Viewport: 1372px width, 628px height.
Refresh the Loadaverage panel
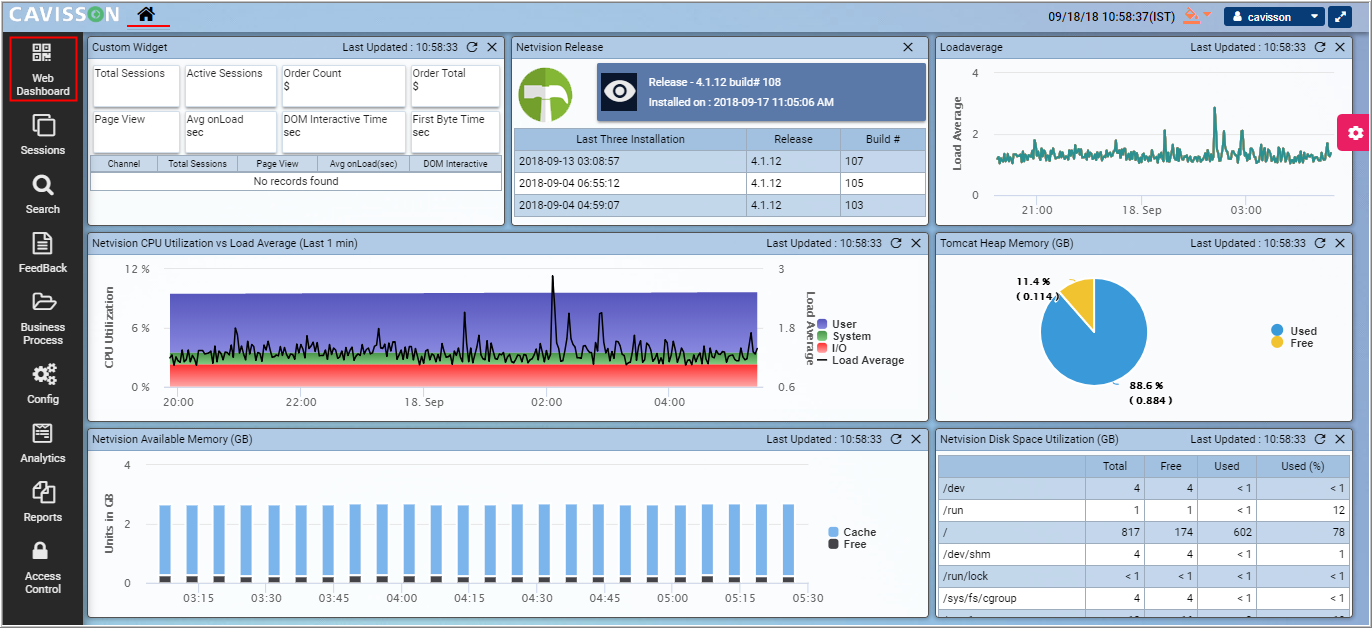[1320, 47]
